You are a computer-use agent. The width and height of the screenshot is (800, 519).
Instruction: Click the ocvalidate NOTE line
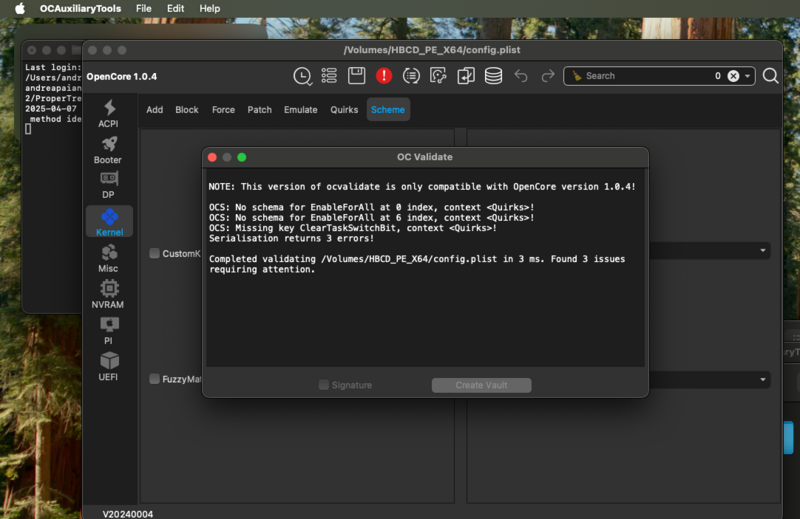pyautogui.click(x=422, y=187)
